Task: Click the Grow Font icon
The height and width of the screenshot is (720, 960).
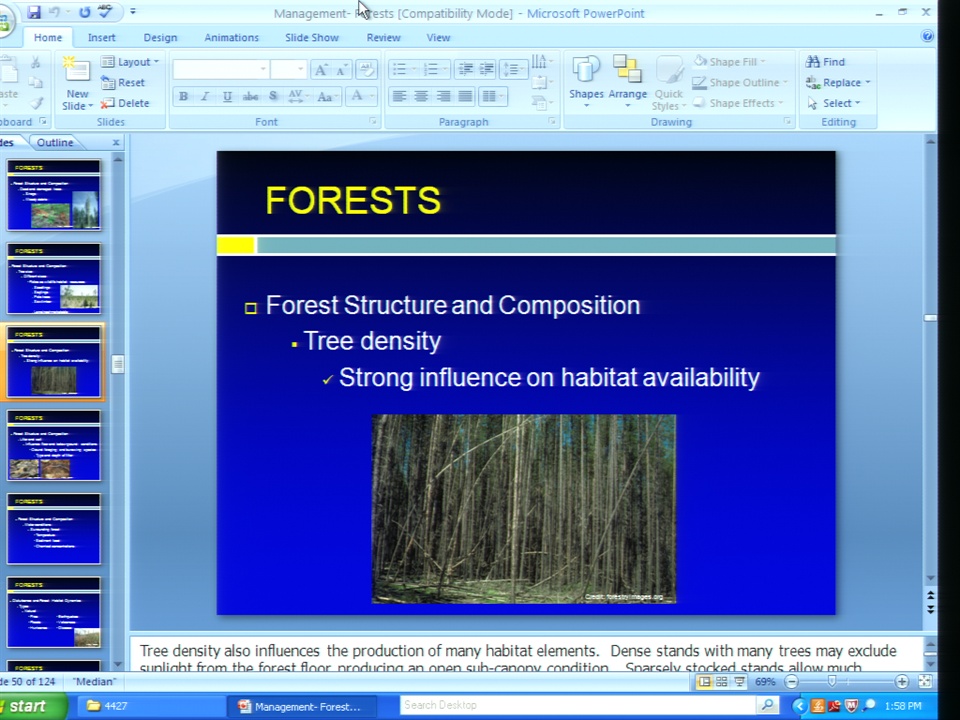Action: click(321, 70)
